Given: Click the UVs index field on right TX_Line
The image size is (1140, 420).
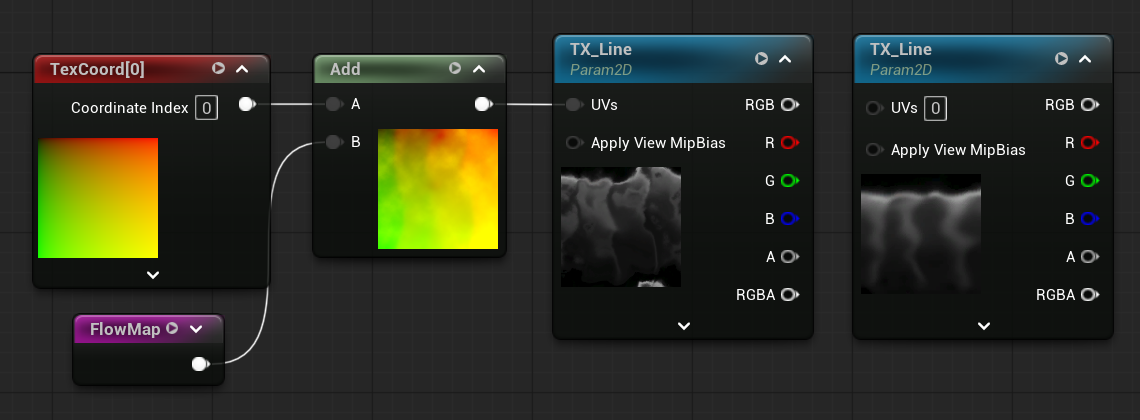Looking at the screenshot, I should (935, 109).
